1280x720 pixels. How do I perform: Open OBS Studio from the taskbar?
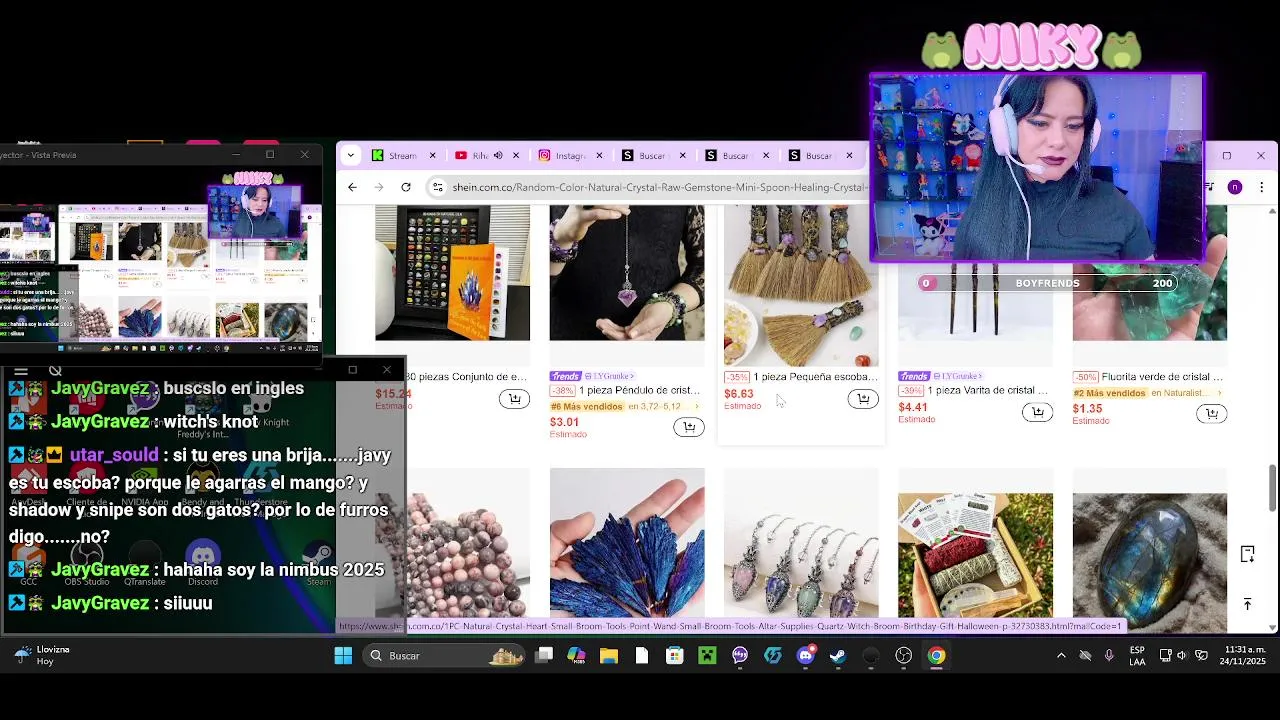(x=904, y=656)
